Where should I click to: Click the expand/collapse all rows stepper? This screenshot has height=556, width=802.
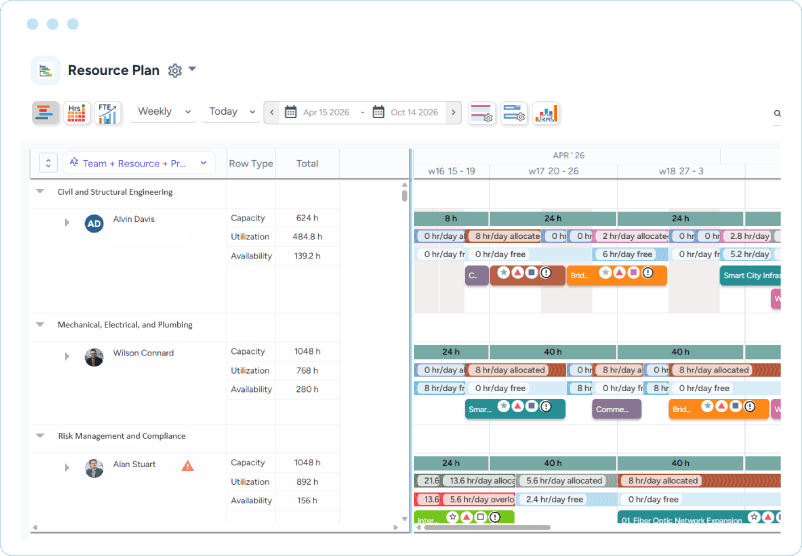(48, 163)
